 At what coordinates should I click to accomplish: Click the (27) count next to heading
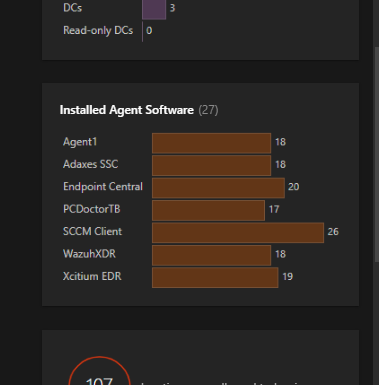tap(208, 110)
